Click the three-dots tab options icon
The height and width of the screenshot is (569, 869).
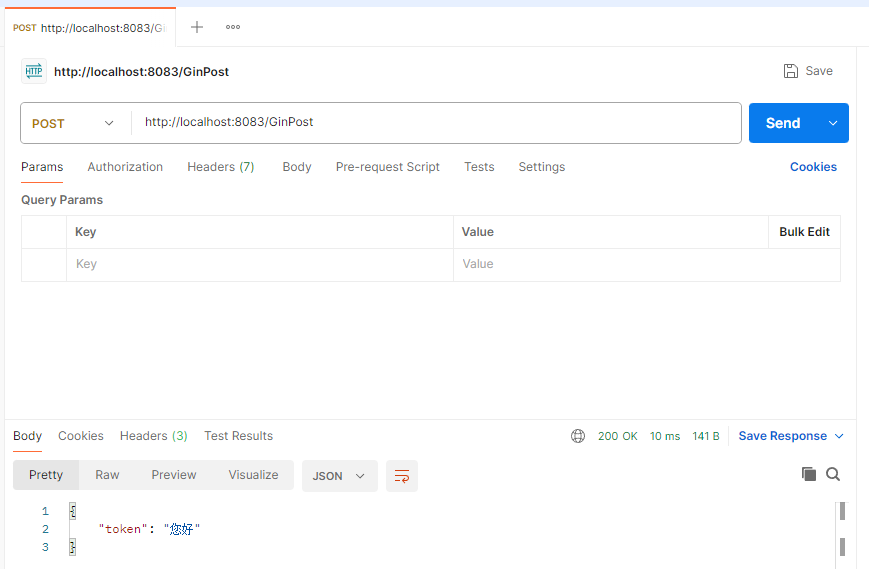tap(233, 27)
